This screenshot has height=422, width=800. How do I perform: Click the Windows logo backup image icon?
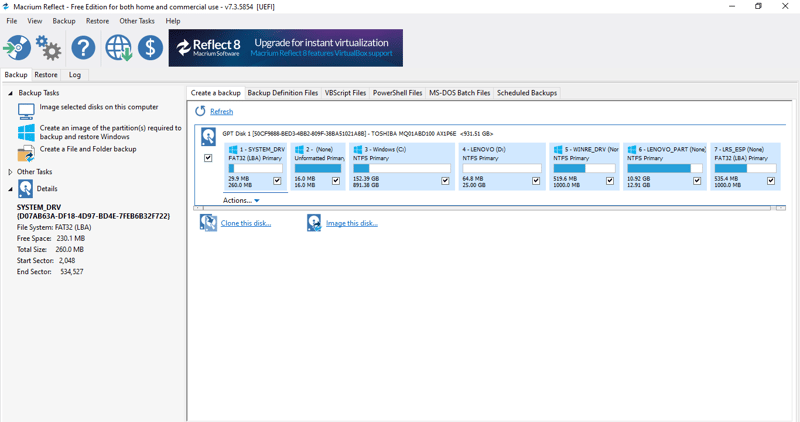[26, 132]
